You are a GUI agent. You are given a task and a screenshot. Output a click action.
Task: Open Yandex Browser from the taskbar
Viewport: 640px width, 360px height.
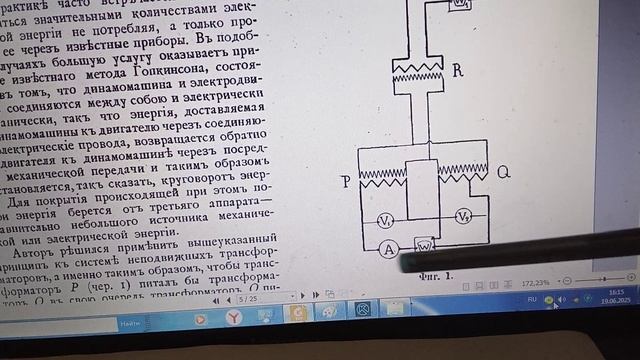pyautogui.click(x=233, y=317)
